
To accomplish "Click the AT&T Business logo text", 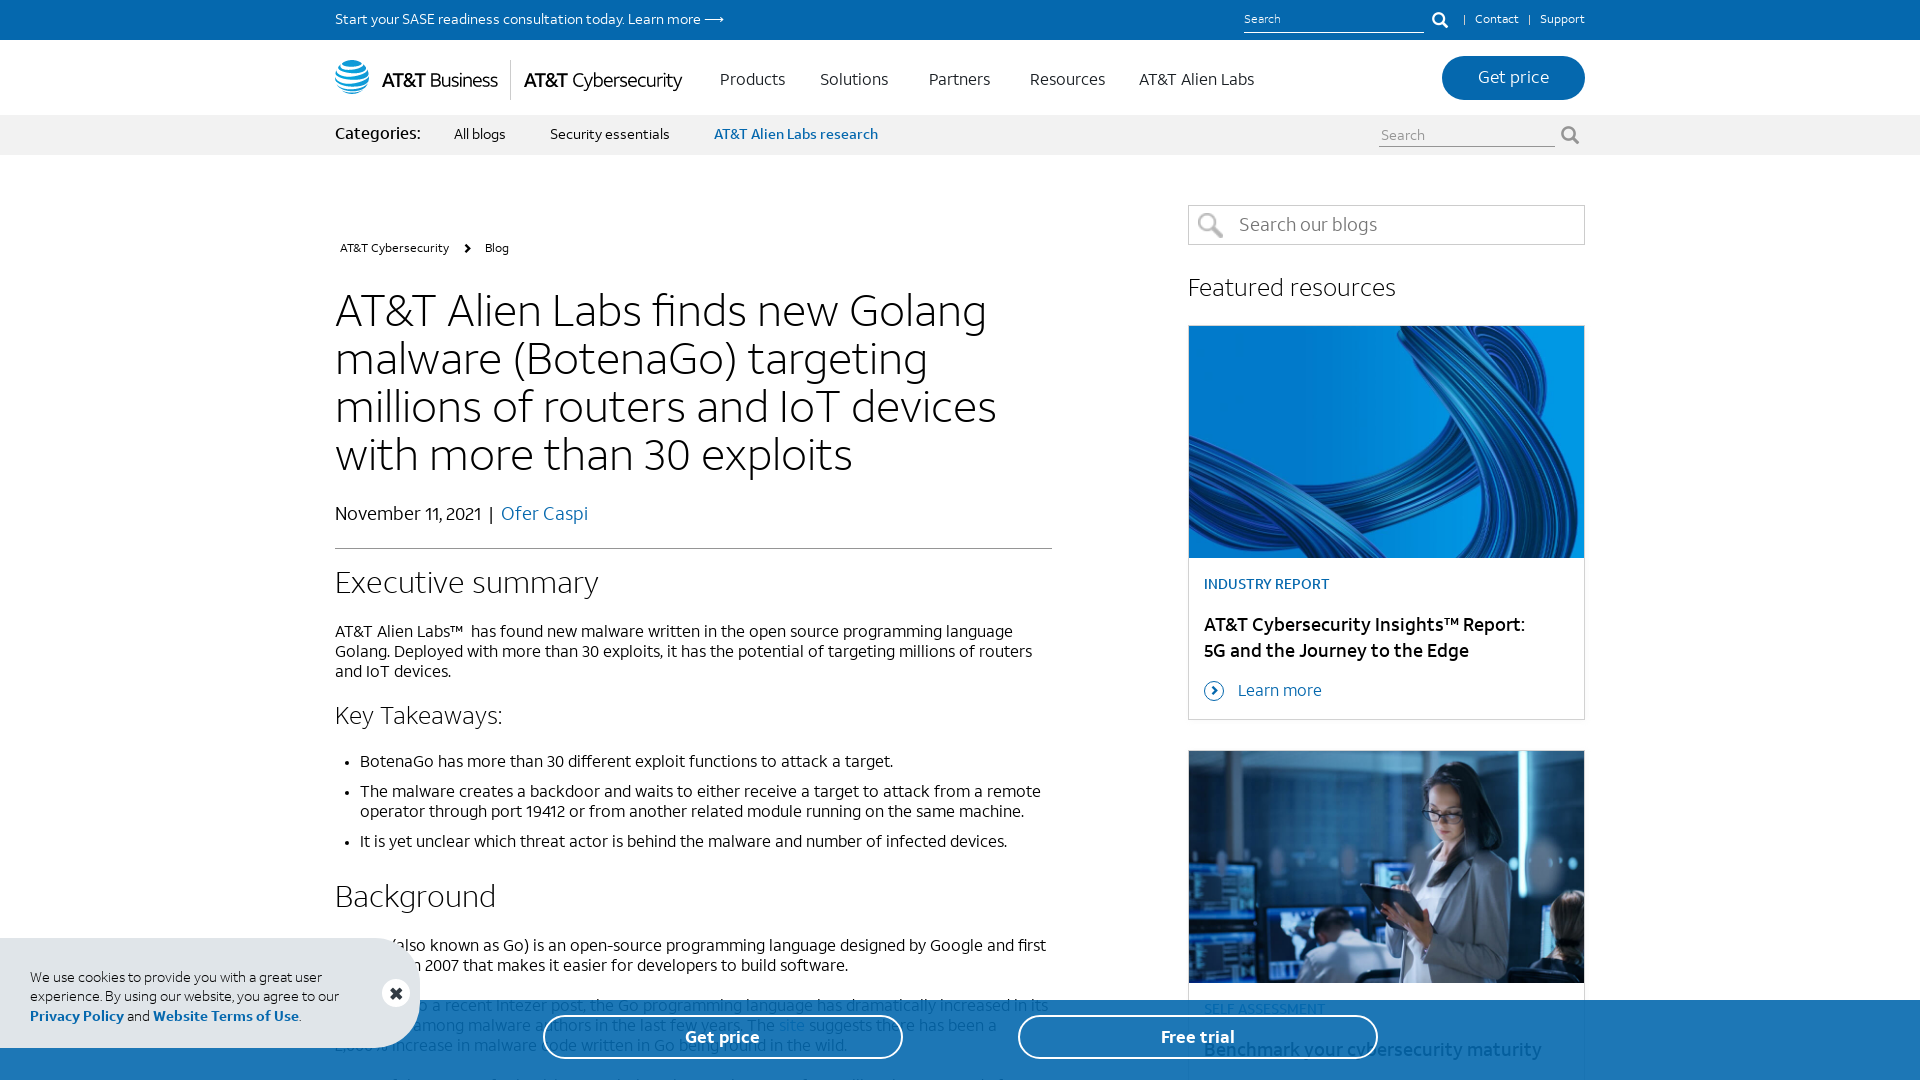I will (439, 80).
